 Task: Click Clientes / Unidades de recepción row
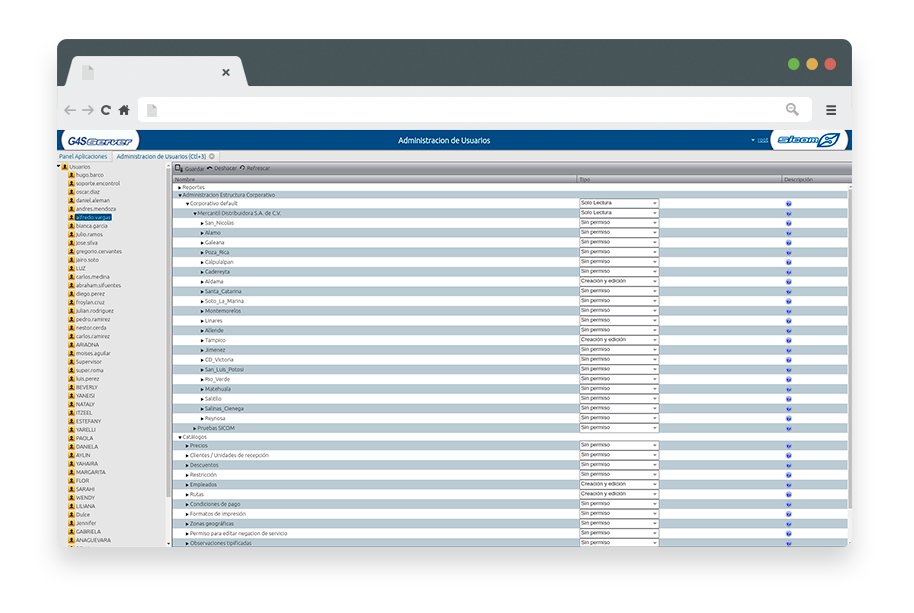point(229,456)
